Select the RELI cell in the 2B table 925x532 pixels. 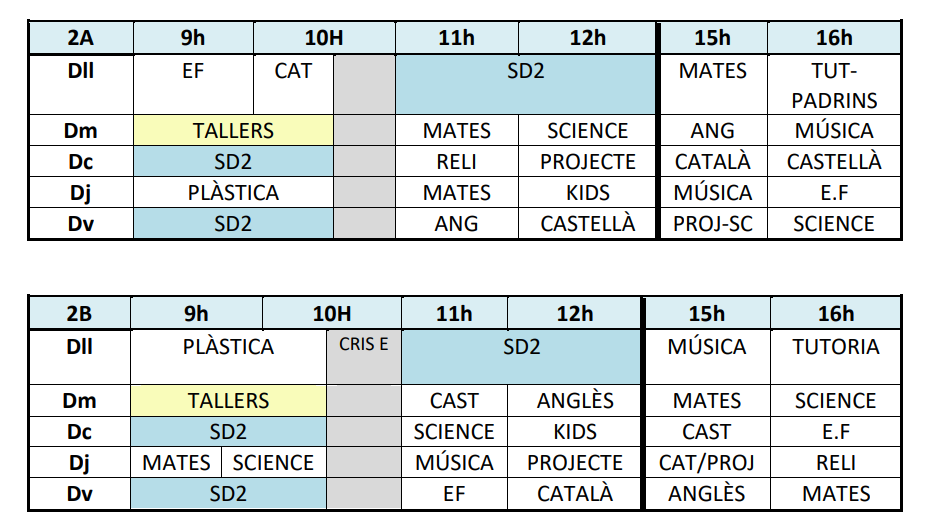(x=835, y=463)
